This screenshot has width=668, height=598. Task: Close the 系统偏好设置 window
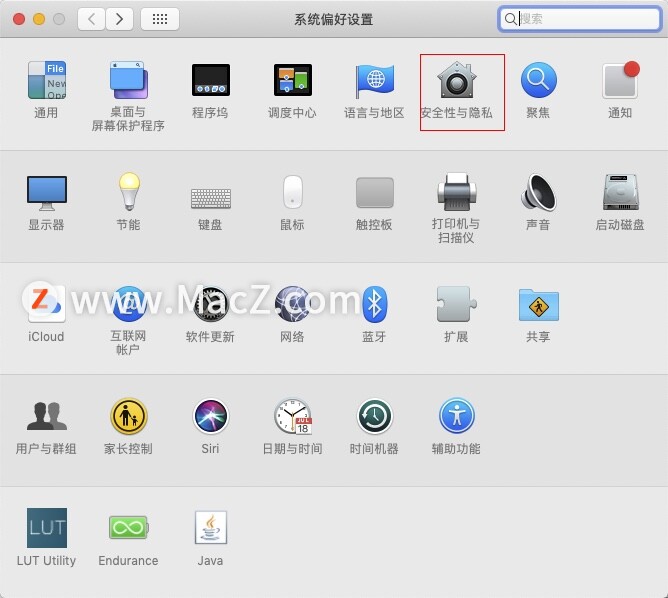point(19,19)
